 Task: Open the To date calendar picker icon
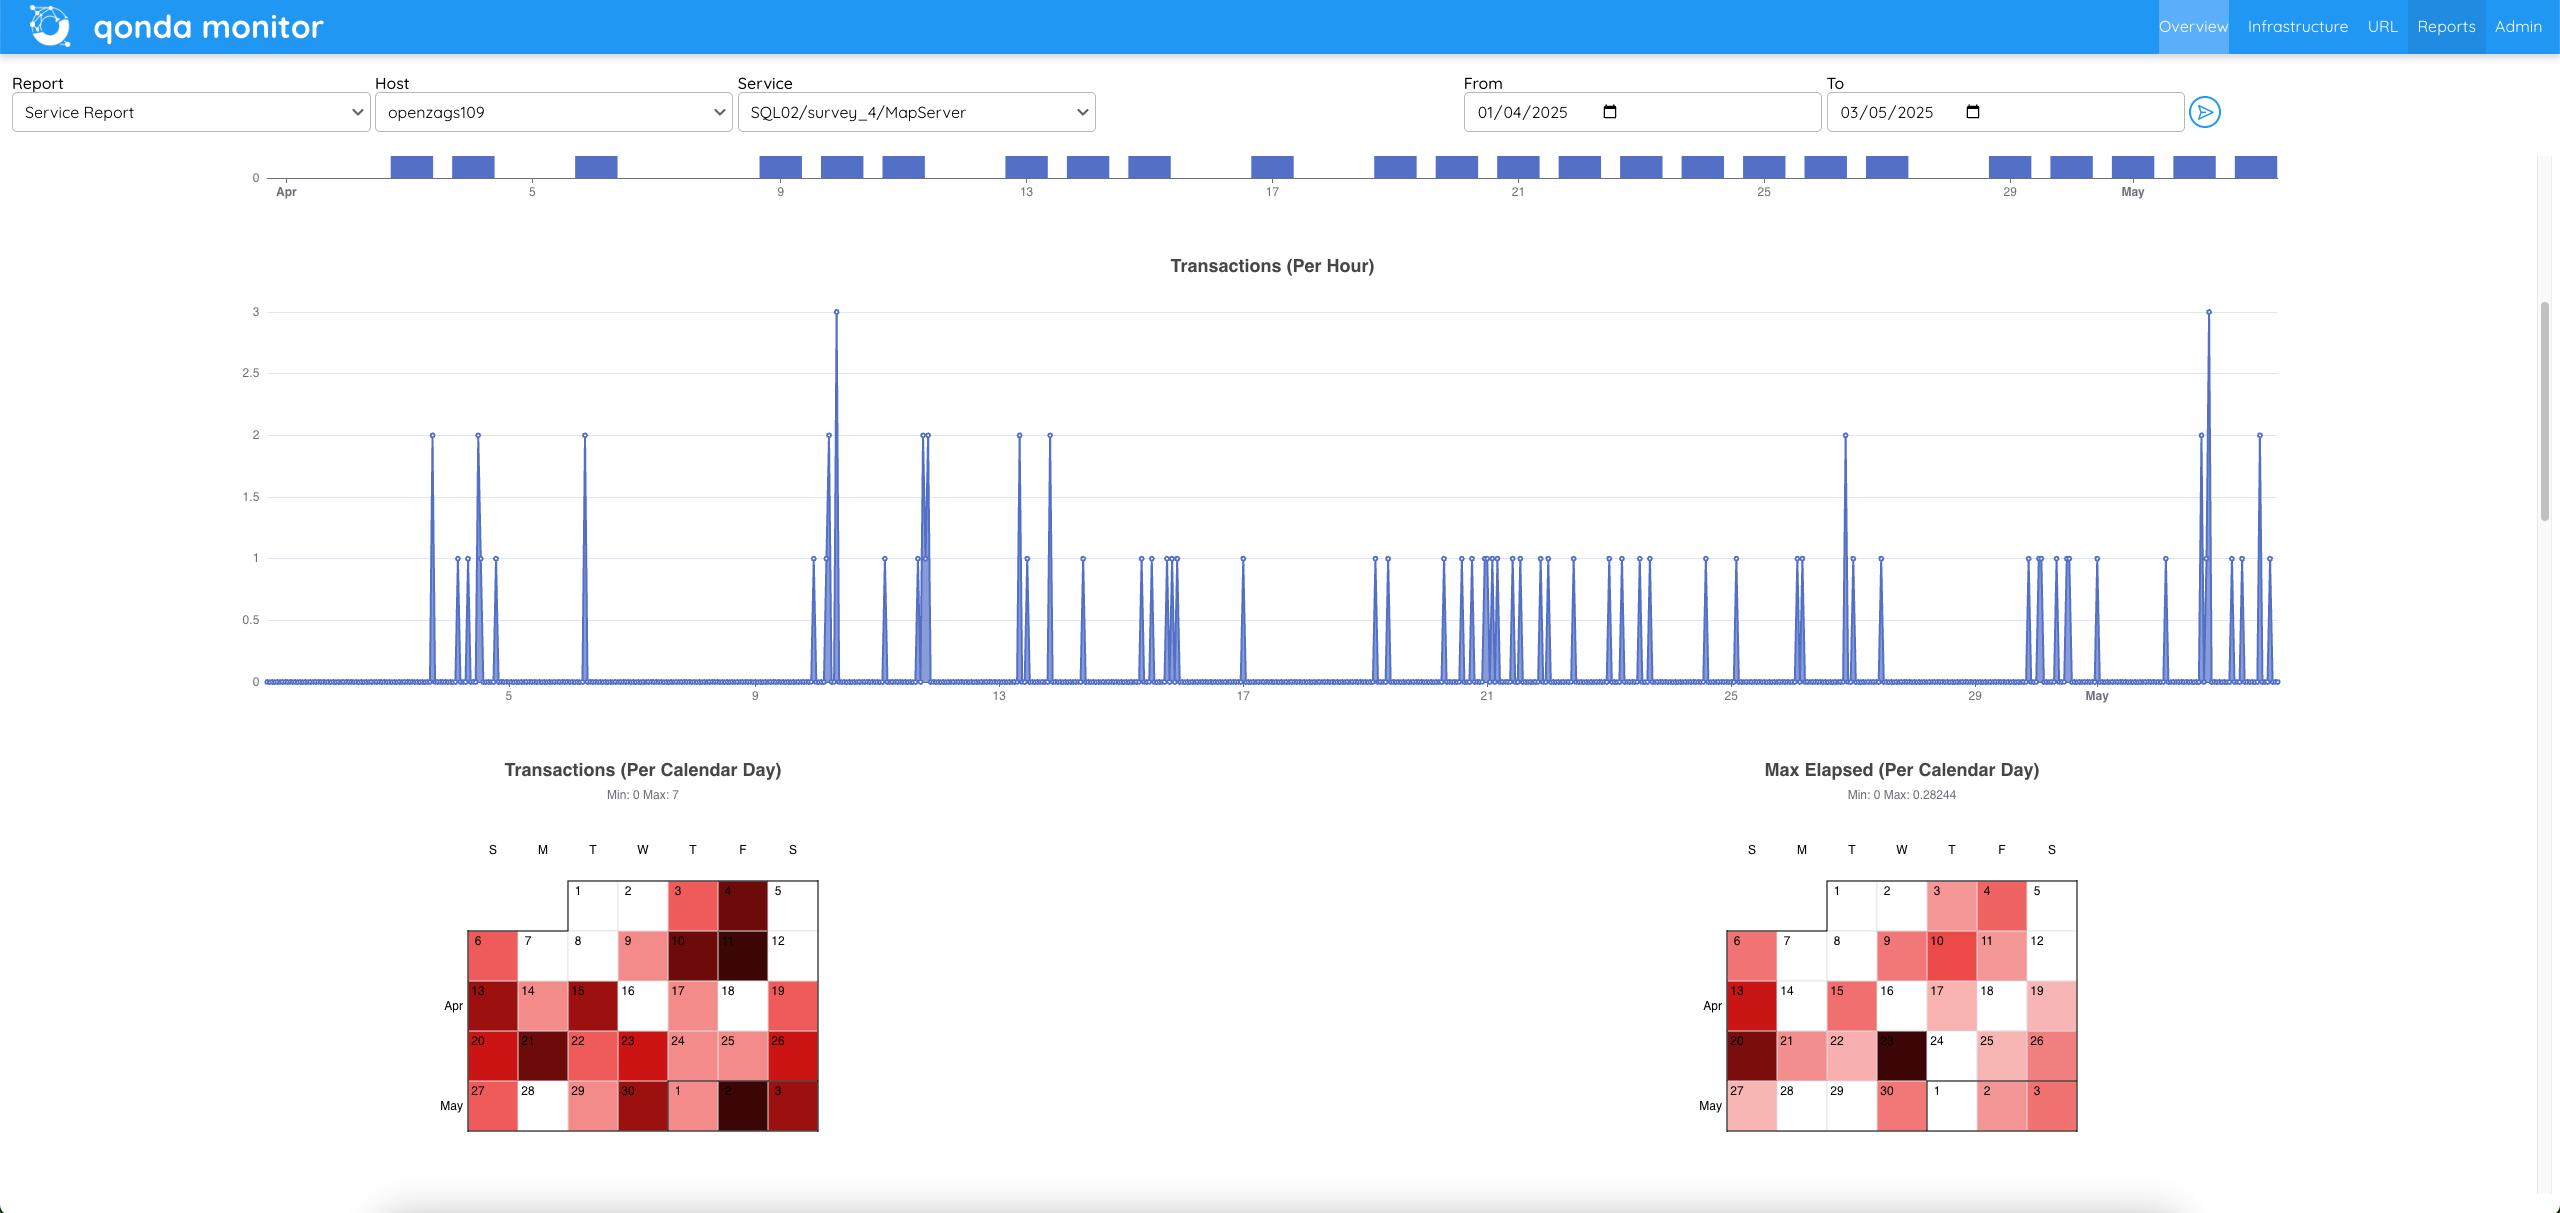(x=1972, y=112)
